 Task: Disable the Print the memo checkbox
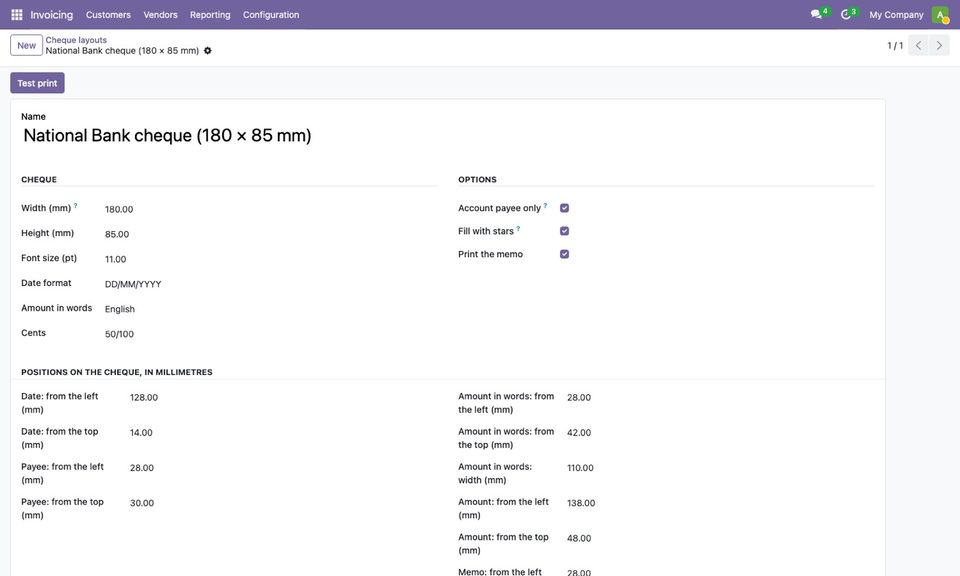point(564,254)
